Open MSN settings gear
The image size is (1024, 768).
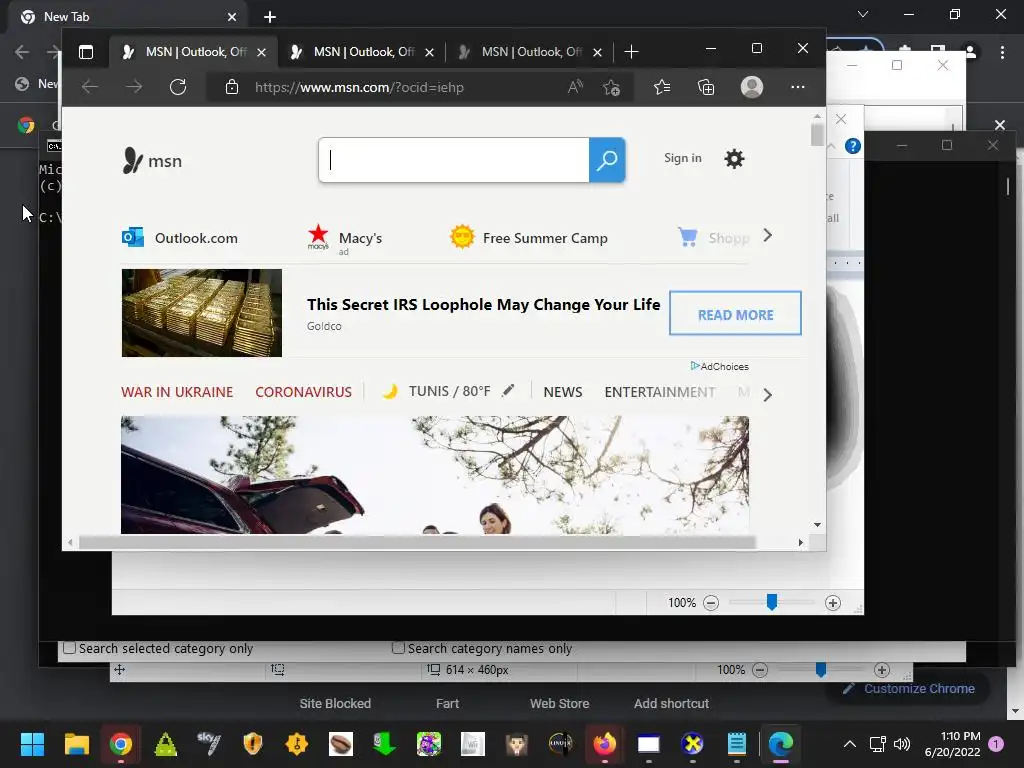point(734,159)
